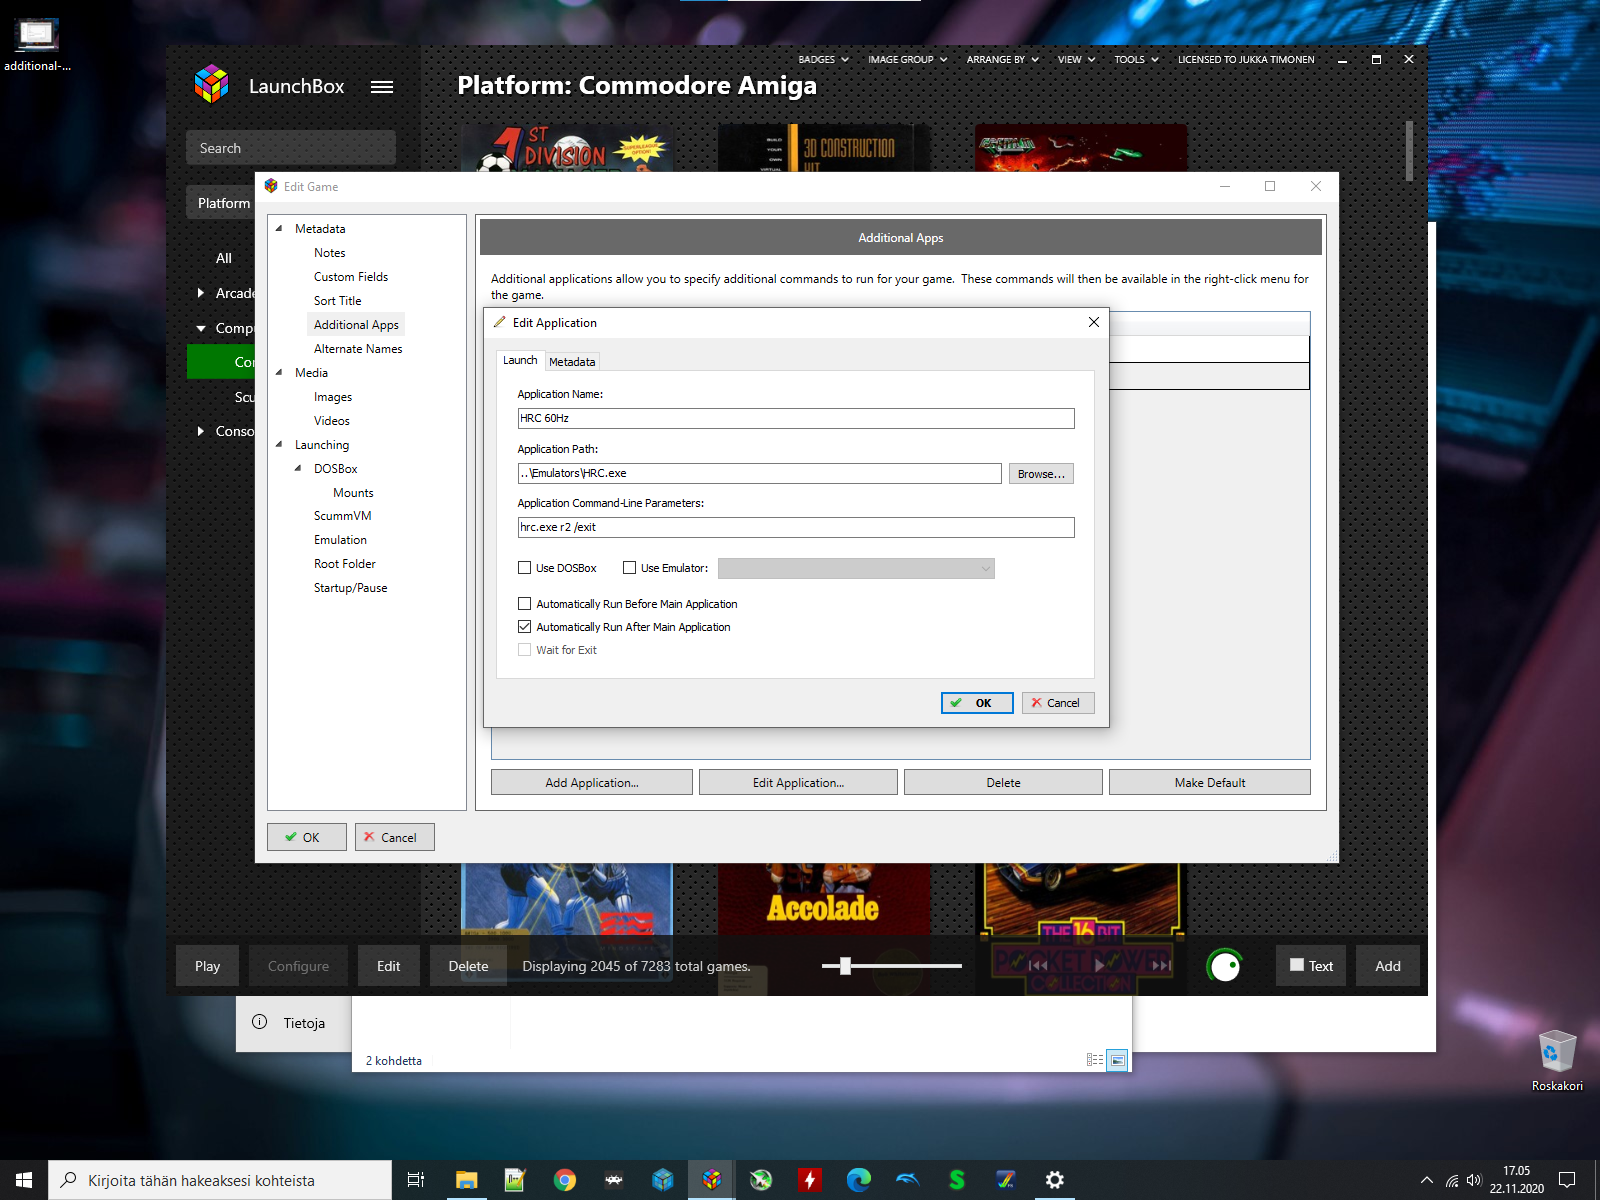Select Alternate Names in the tree
1600x1200 pixels.
[x=358, y=349]
